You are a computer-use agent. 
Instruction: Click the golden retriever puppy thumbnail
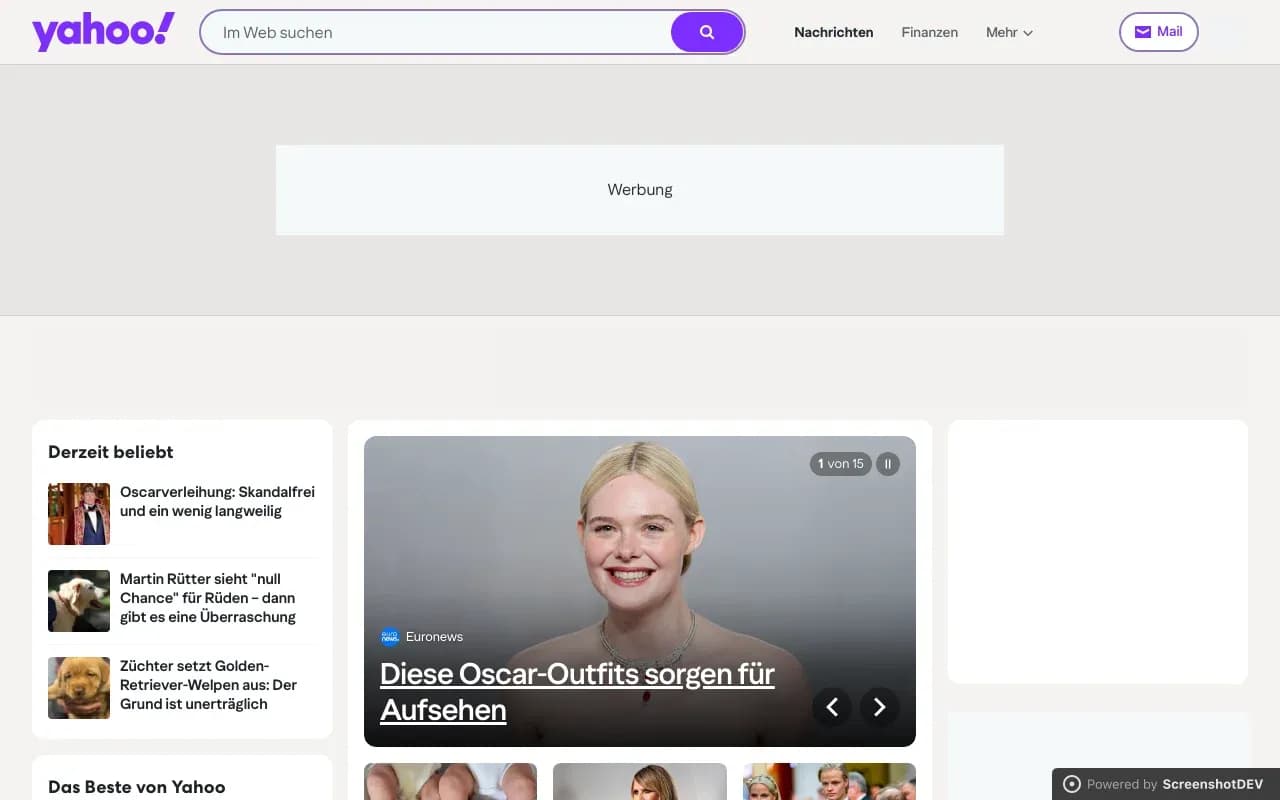79,688
